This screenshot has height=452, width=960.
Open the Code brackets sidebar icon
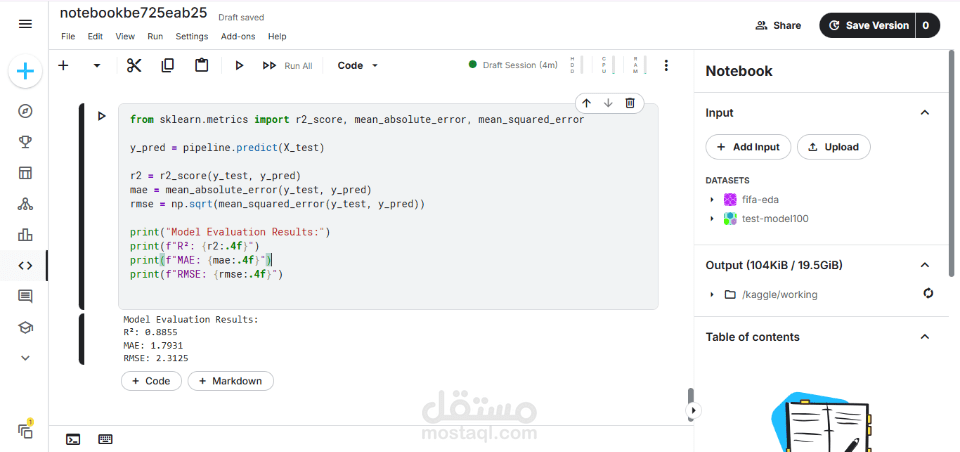(25, 265)
